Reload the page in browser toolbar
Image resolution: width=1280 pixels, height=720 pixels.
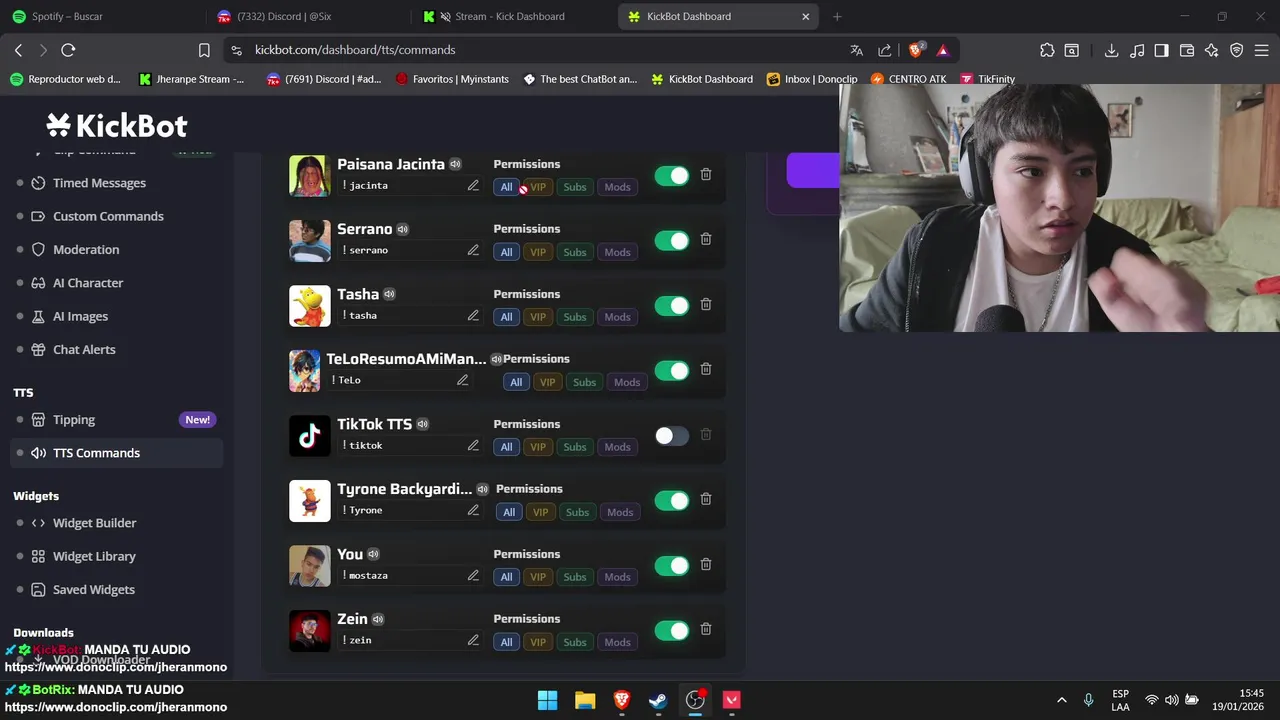click(68, 50)
